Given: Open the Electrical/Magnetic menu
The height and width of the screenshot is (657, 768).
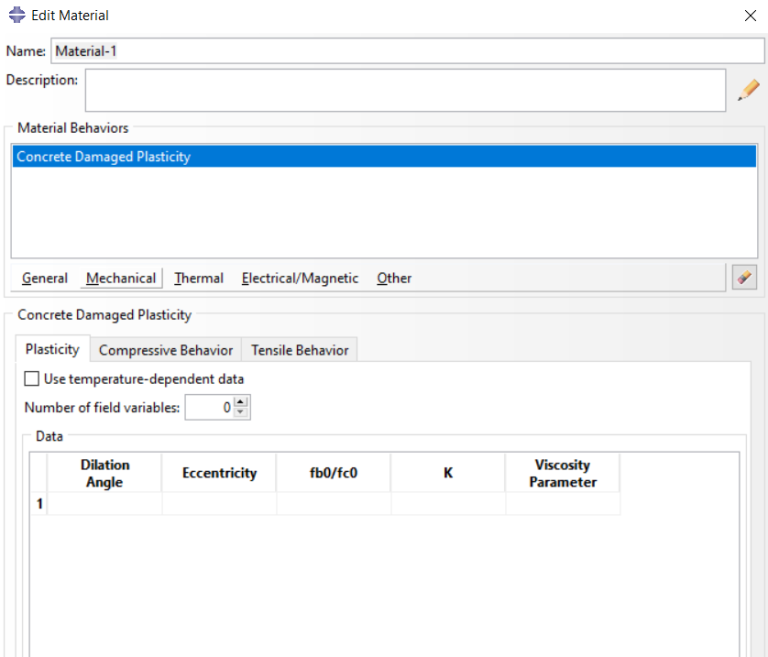Looking at the screenshot, I should 300,278.
